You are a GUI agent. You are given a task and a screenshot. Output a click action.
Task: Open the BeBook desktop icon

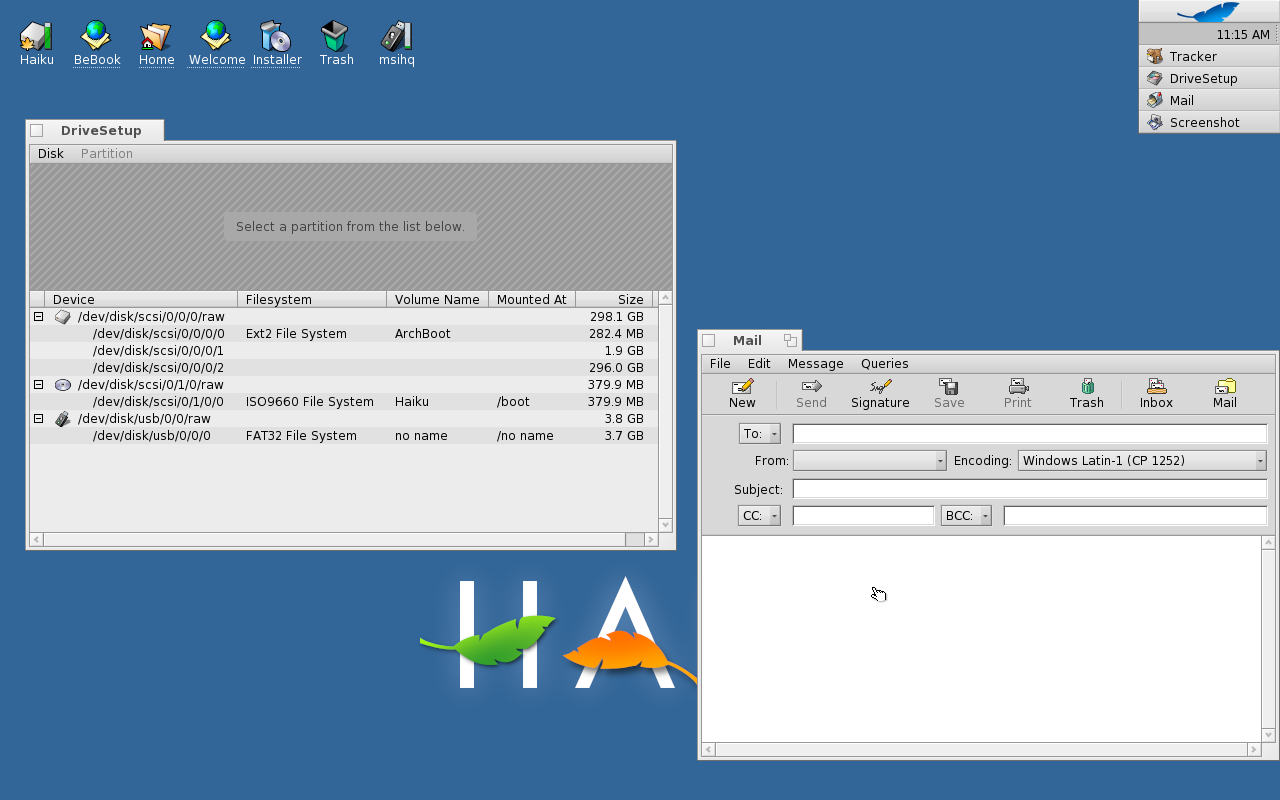tap(97, 44)
